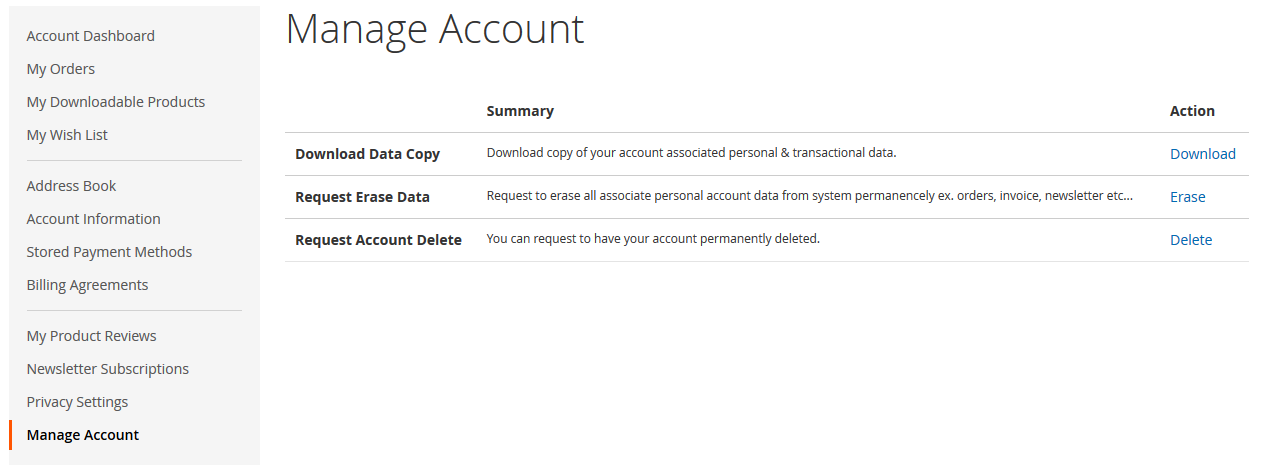Open the Account Dashboard page
The height and width of the screenshot is (473, 1268).
pos(90,36)
